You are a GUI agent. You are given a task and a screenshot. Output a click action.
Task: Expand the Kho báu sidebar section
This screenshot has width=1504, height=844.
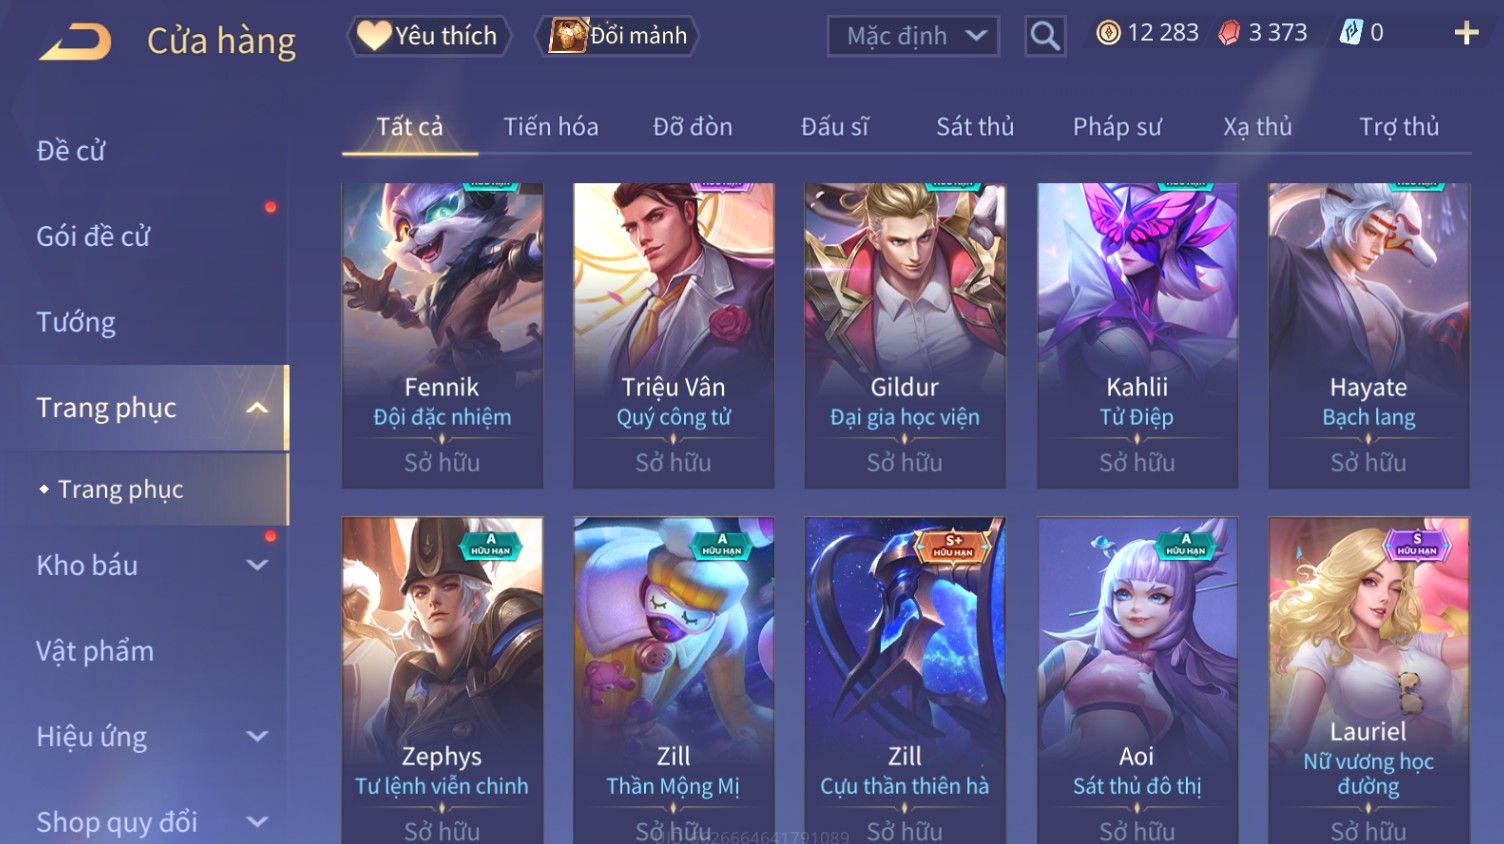pyautogui.click(x=257, y=565)
